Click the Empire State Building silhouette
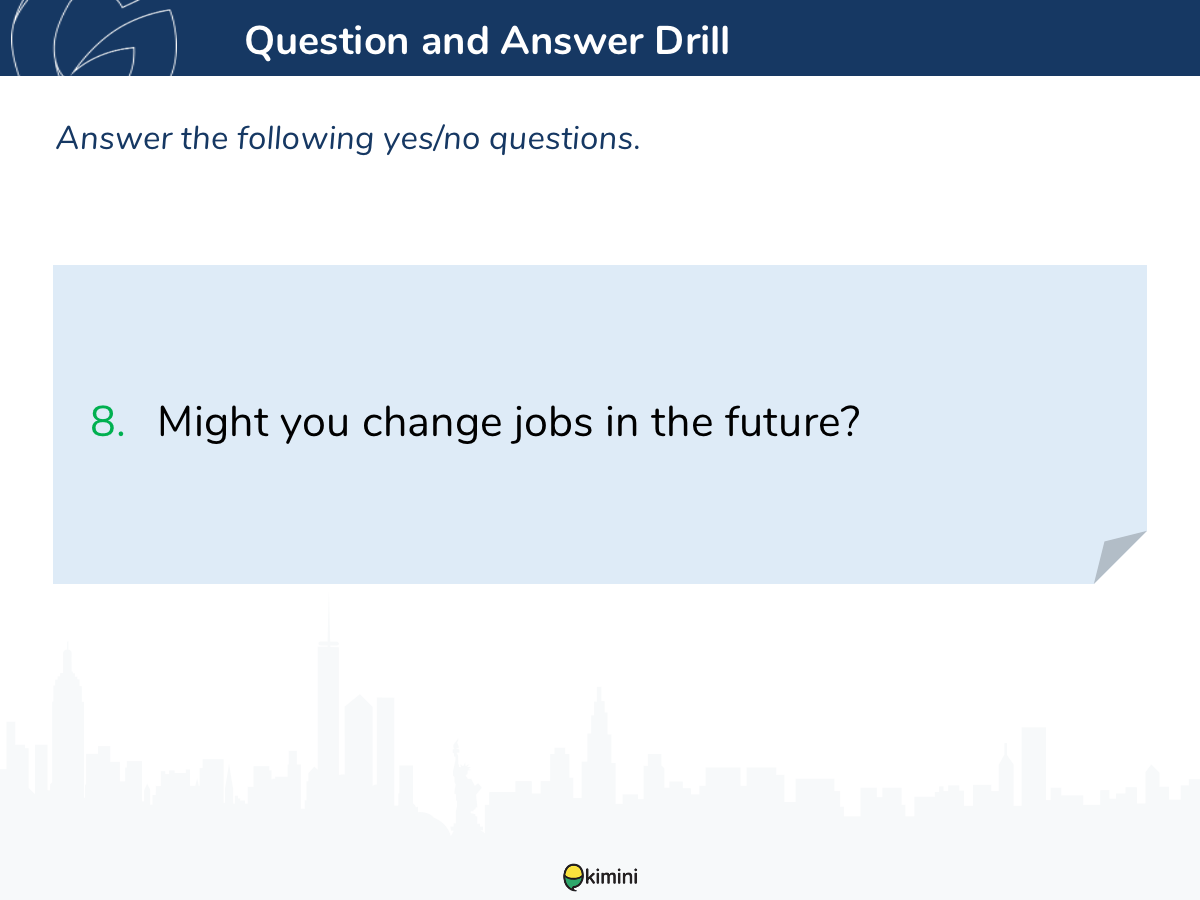1200x900 pixels. 67,720
